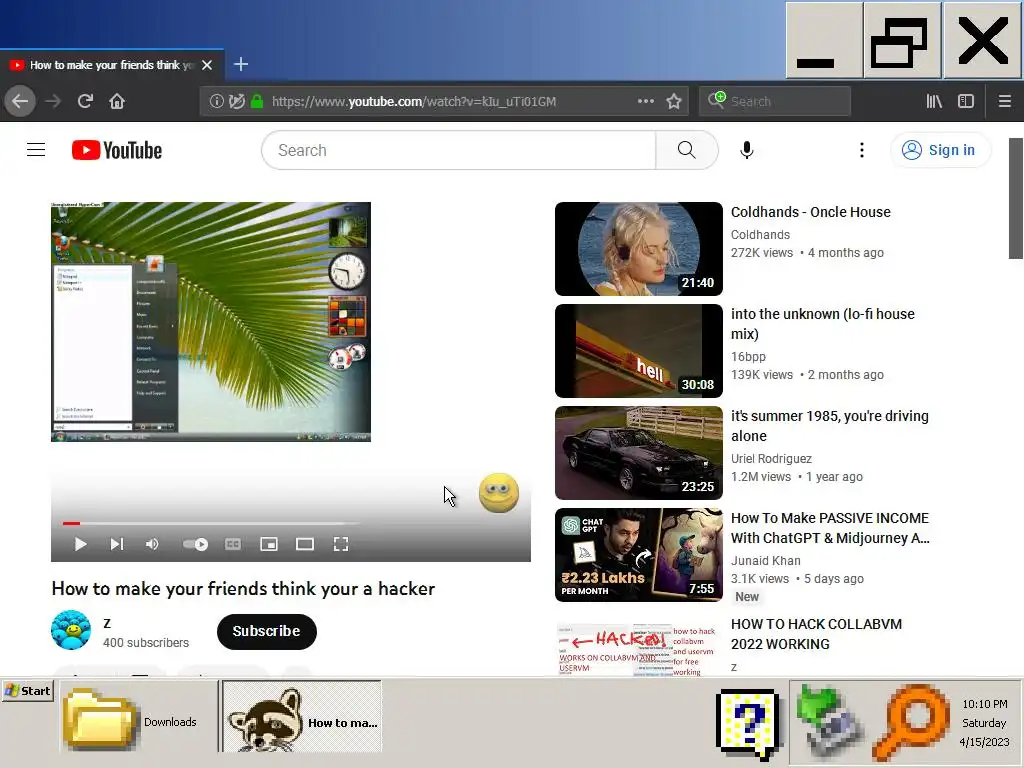Click the URL address bar field
The image size is (1024, 768).
coord(444,101)
